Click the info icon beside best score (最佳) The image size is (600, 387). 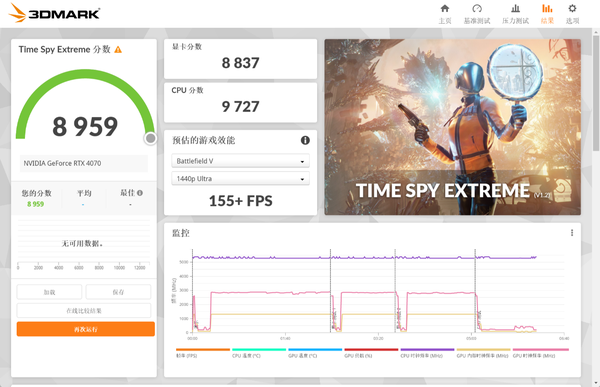140,193
